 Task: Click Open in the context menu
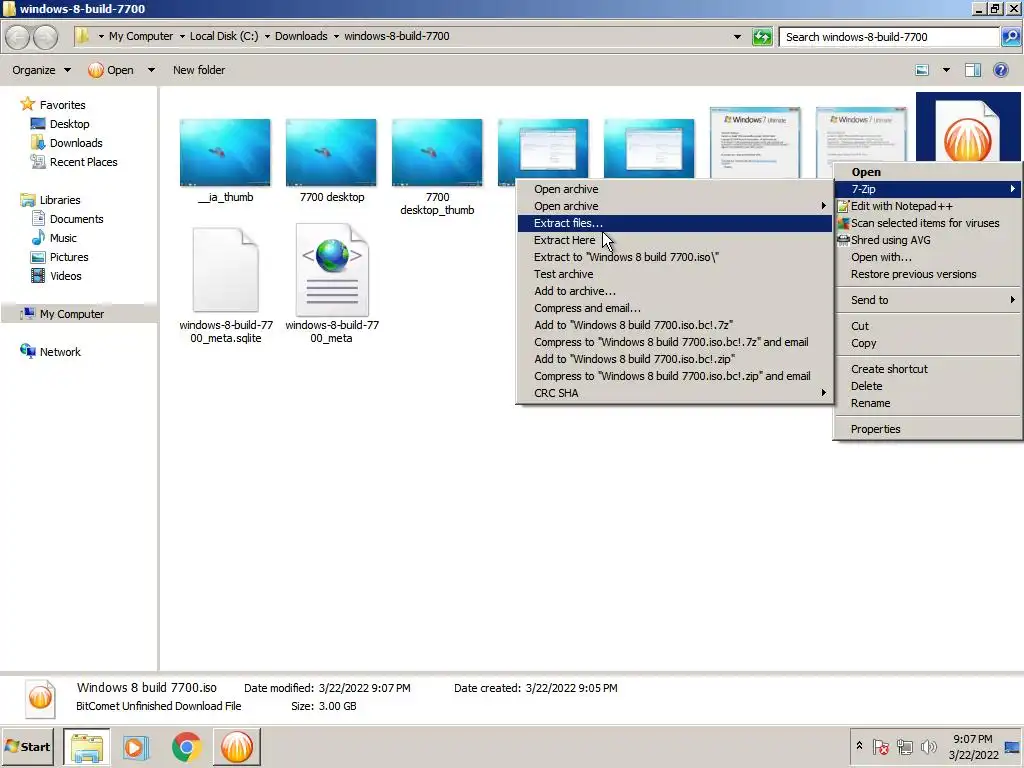pyautogui.click(x=928, y=172)
